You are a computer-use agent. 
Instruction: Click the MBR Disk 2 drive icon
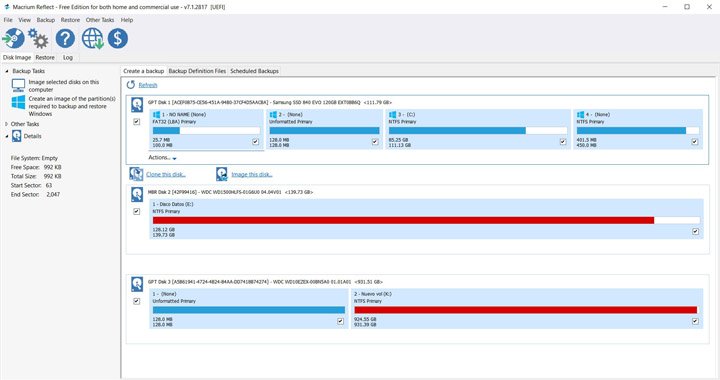tap(137, 194)
